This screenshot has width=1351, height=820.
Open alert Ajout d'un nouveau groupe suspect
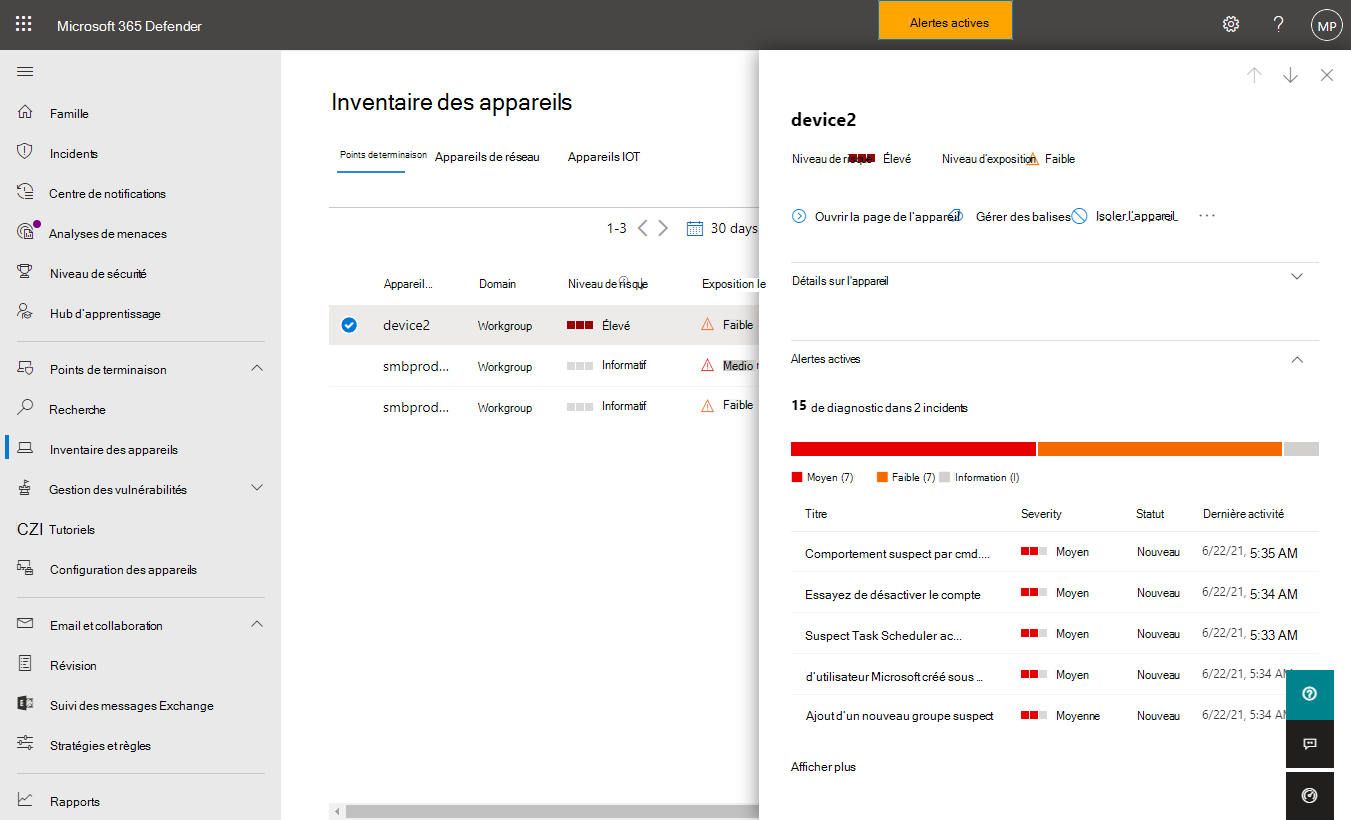899,716
